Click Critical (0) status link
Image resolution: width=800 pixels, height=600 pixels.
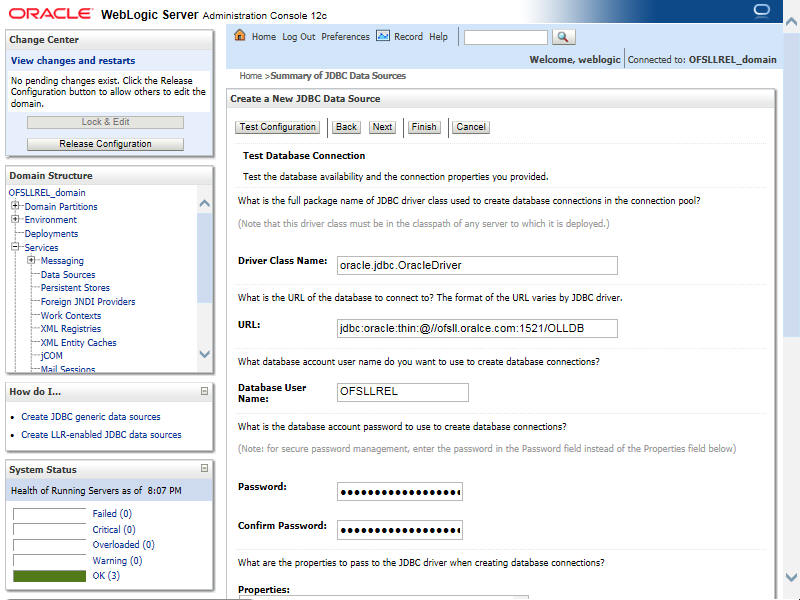click(x=114, y=530)
